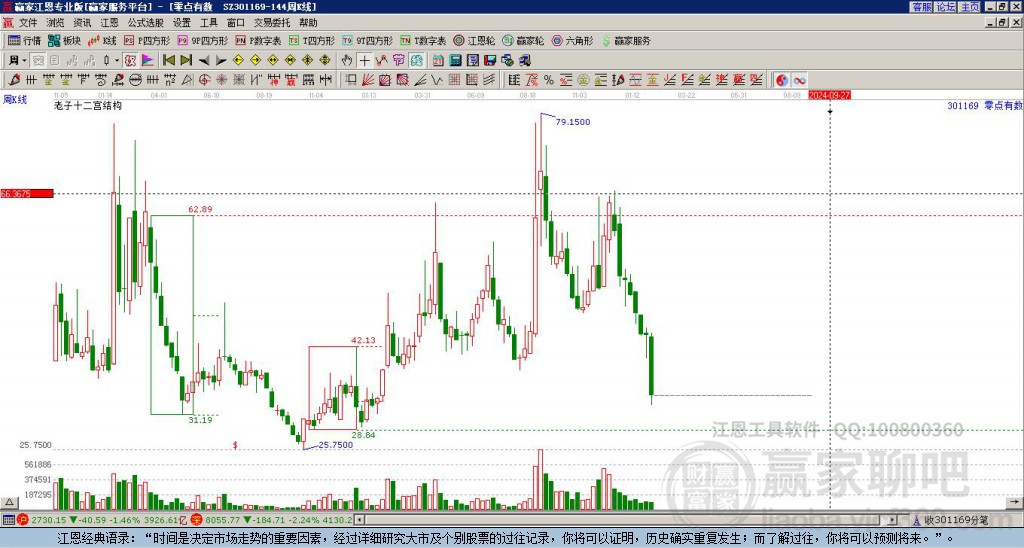Jump to last bar green arrow
Image resolution: width=1024 pixels, height=548 pixels.
185,61
